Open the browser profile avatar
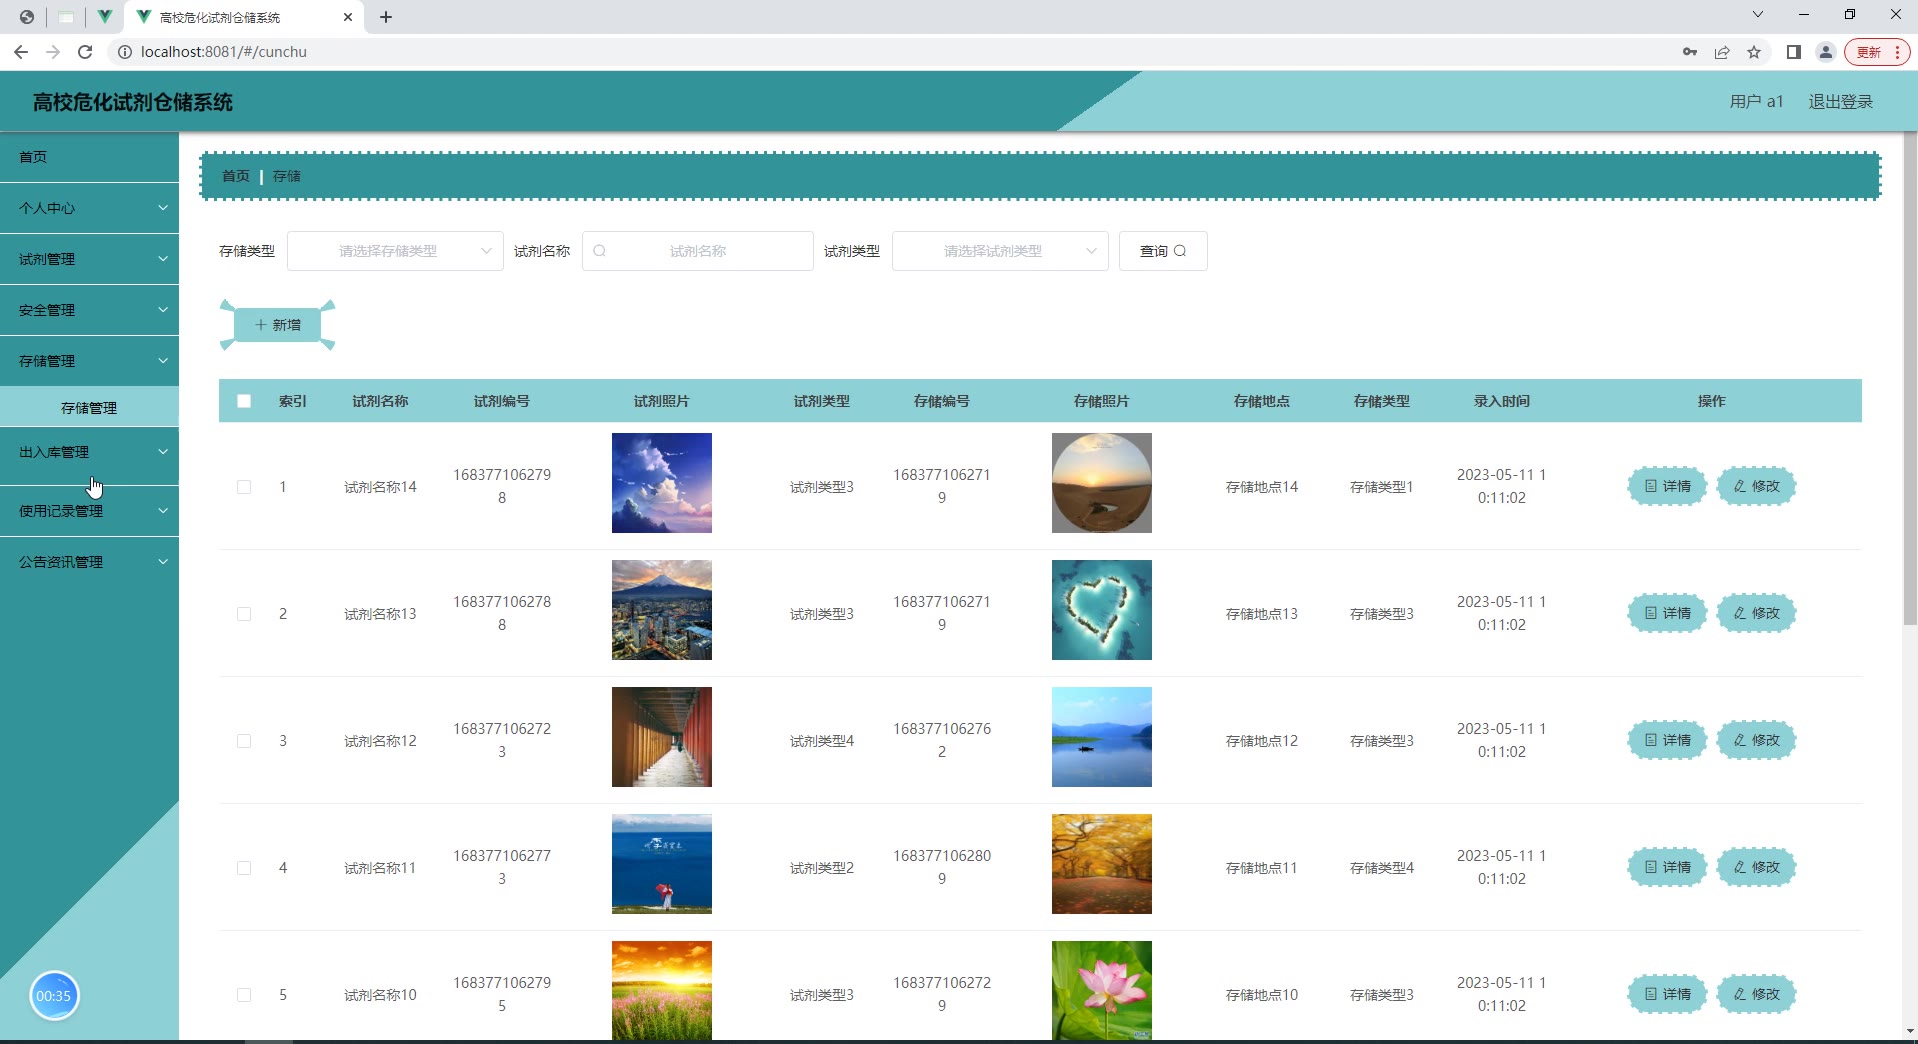 pos(1826,52)
